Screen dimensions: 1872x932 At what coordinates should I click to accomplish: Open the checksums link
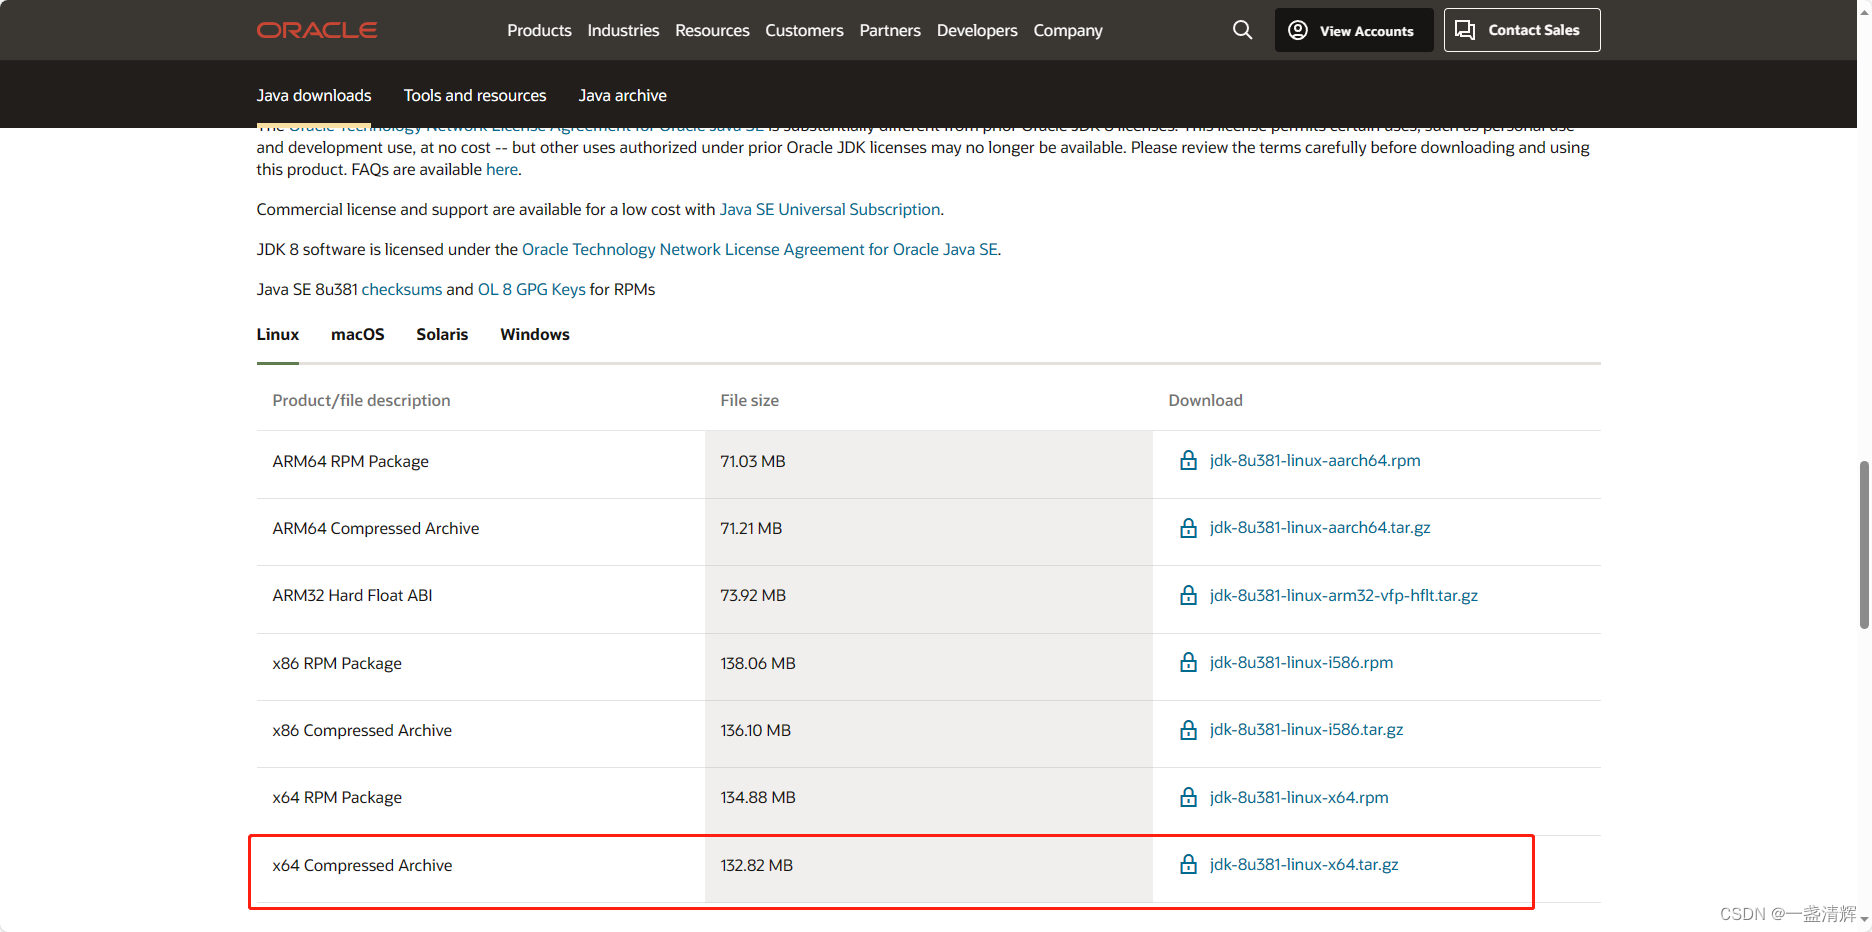pos(402,289)
